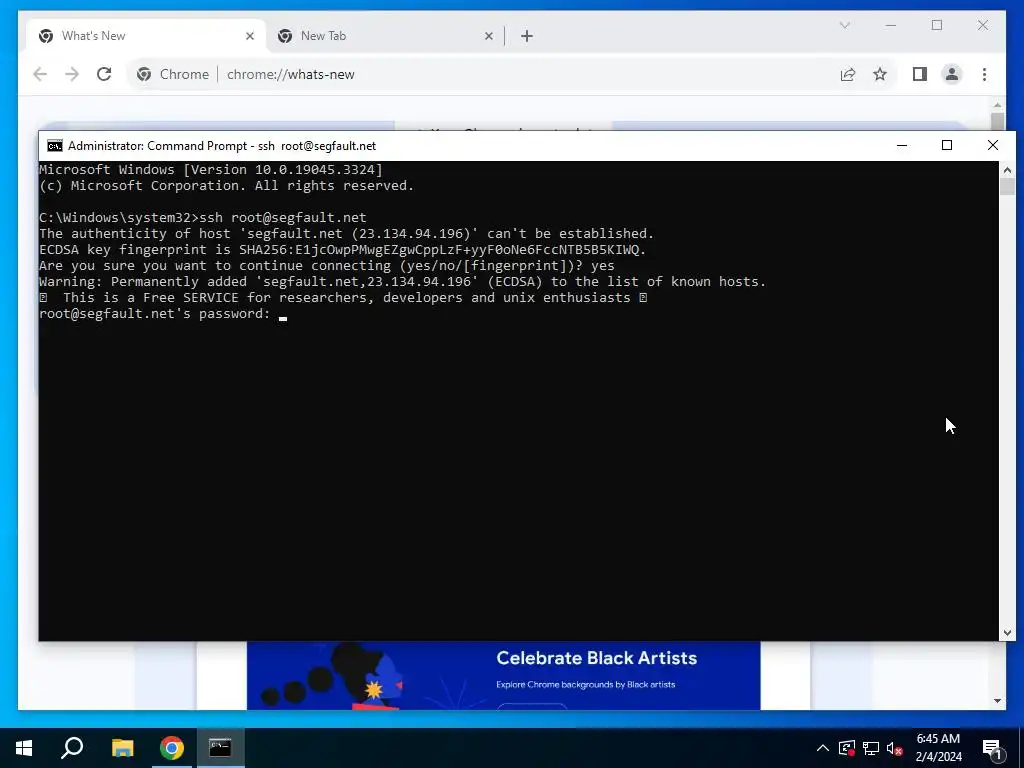The height and width of the screenshot is (768, 1024).
Task: Click the Microsoft Windows version line
Action: tap(211, 170)
